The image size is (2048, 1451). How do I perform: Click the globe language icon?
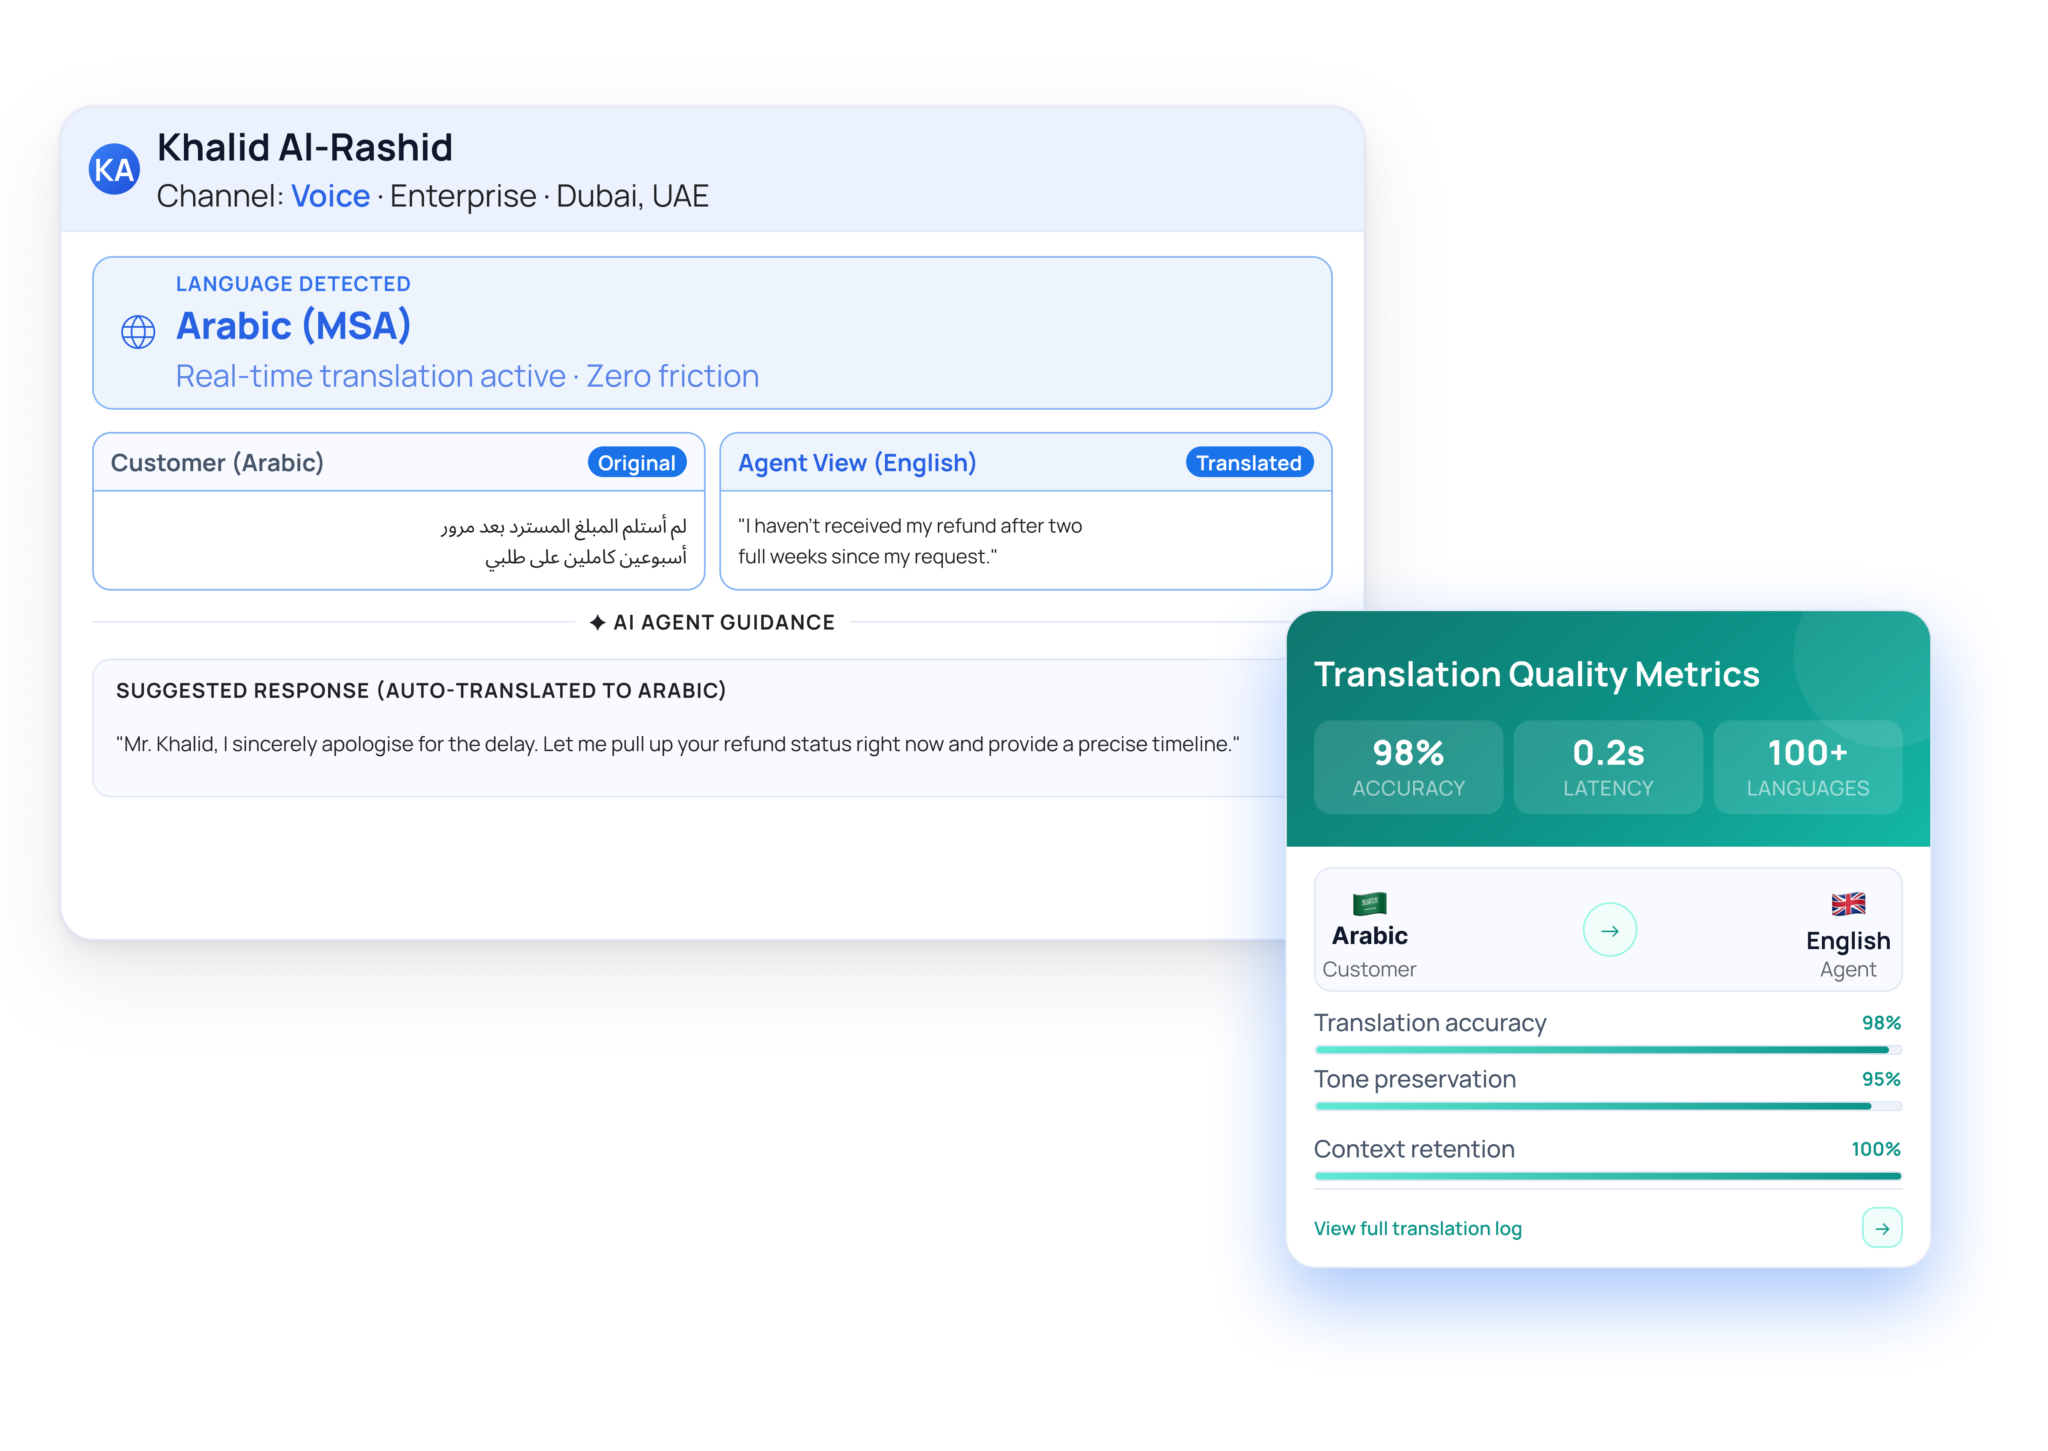tap(138, 332)
